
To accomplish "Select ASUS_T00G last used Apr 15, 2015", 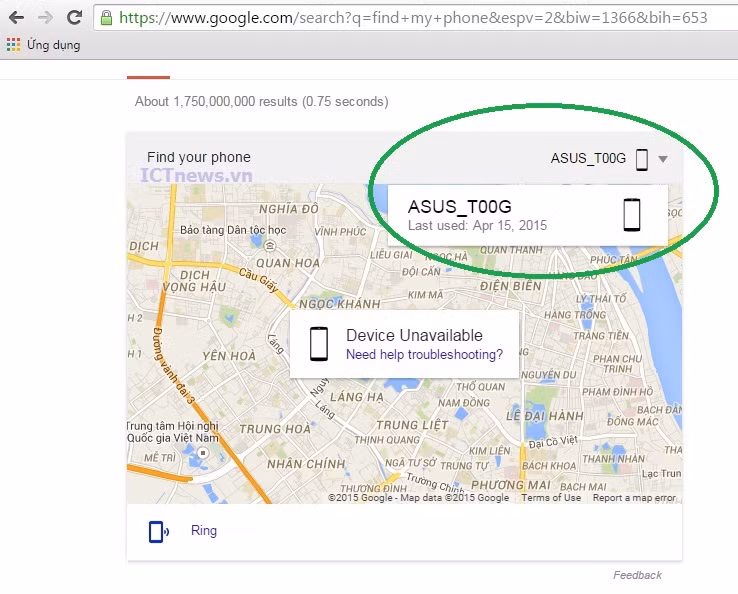I will [477, 215].
